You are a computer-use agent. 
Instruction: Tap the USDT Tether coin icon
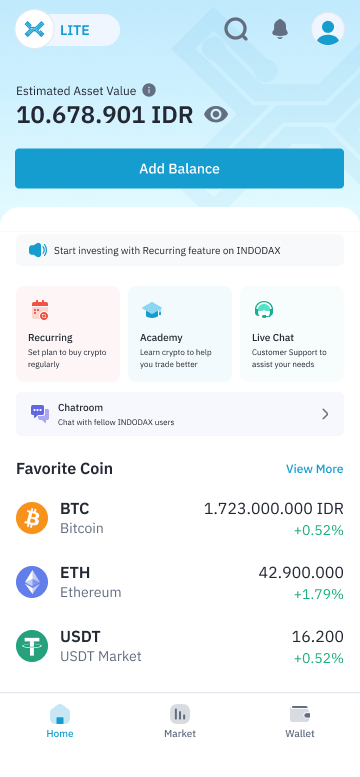point(32,646)
